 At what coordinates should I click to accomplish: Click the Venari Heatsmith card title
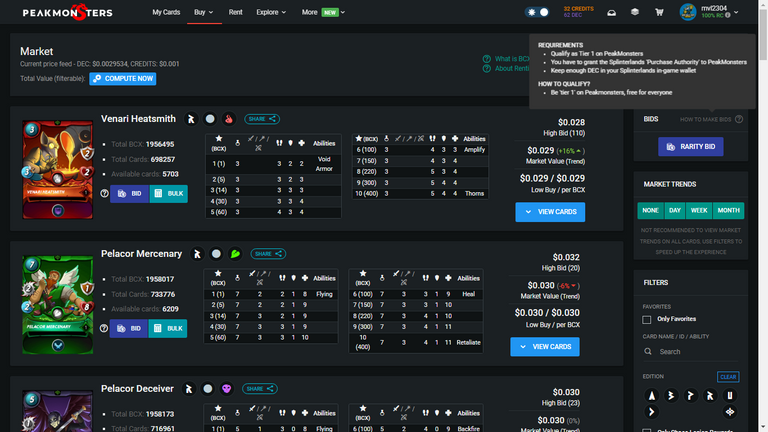[138, 119]
